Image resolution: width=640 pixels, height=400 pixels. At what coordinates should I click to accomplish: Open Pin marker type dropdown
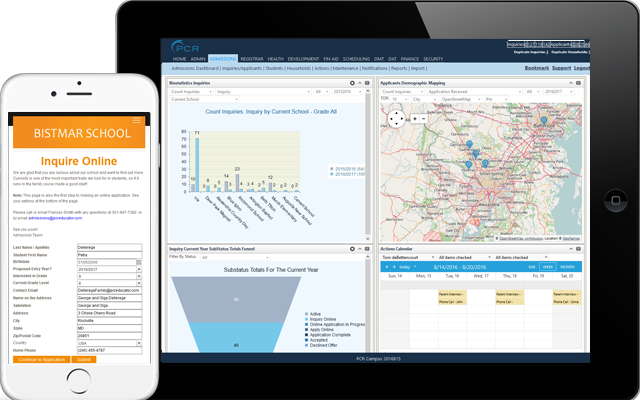496,99
